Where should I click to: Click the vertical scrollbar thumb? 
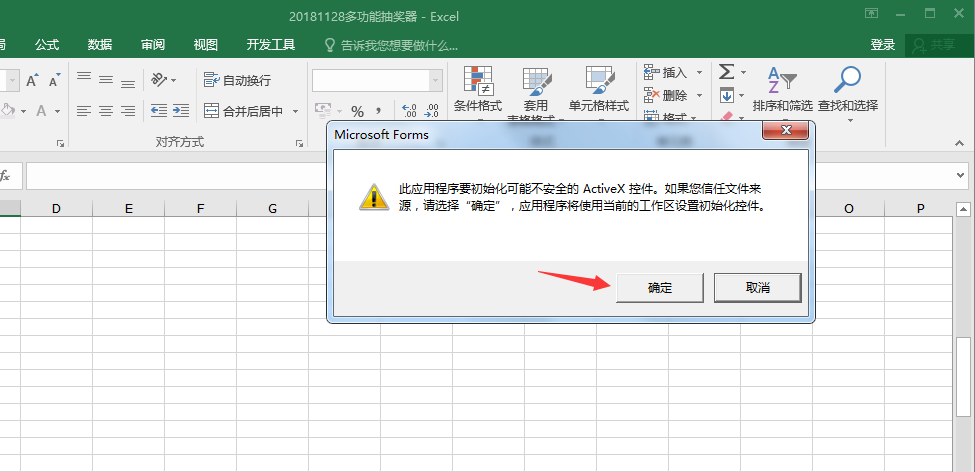click(x=963, y=377)
